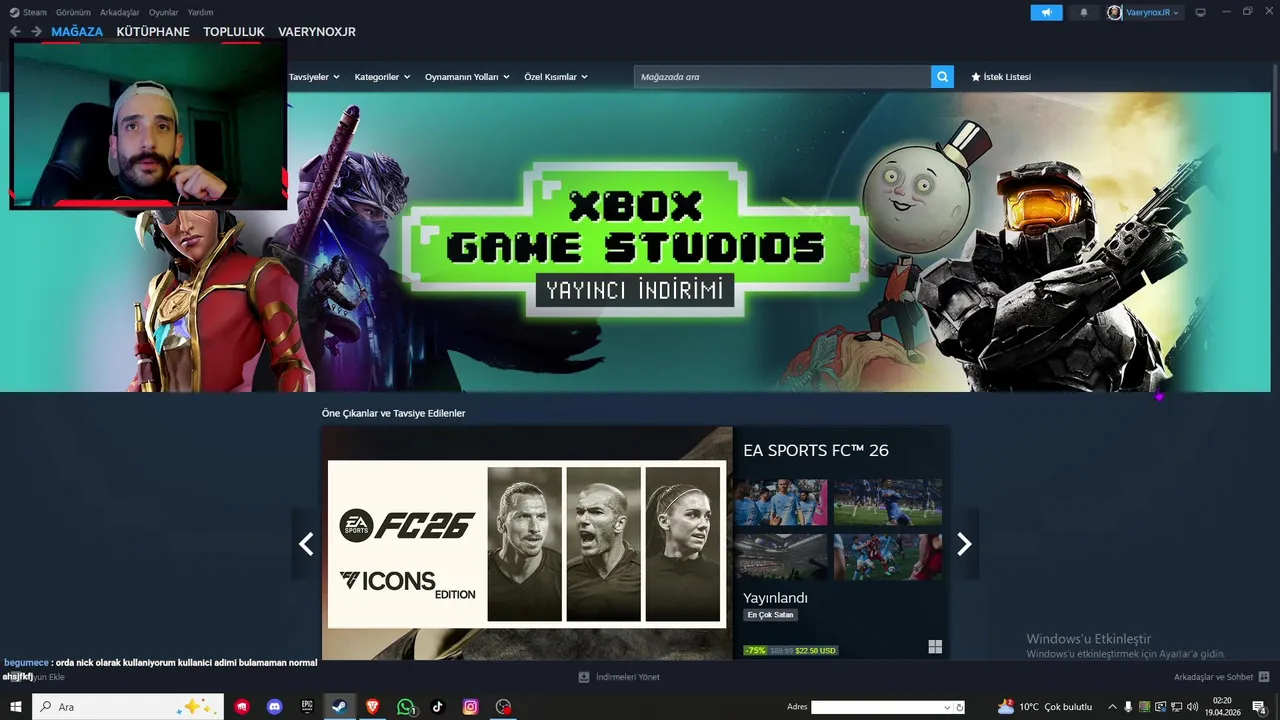The image size is (1280, 720).
Task: Open the İstek Listesi wishlist link
Action: click(x=1000, y=77)
